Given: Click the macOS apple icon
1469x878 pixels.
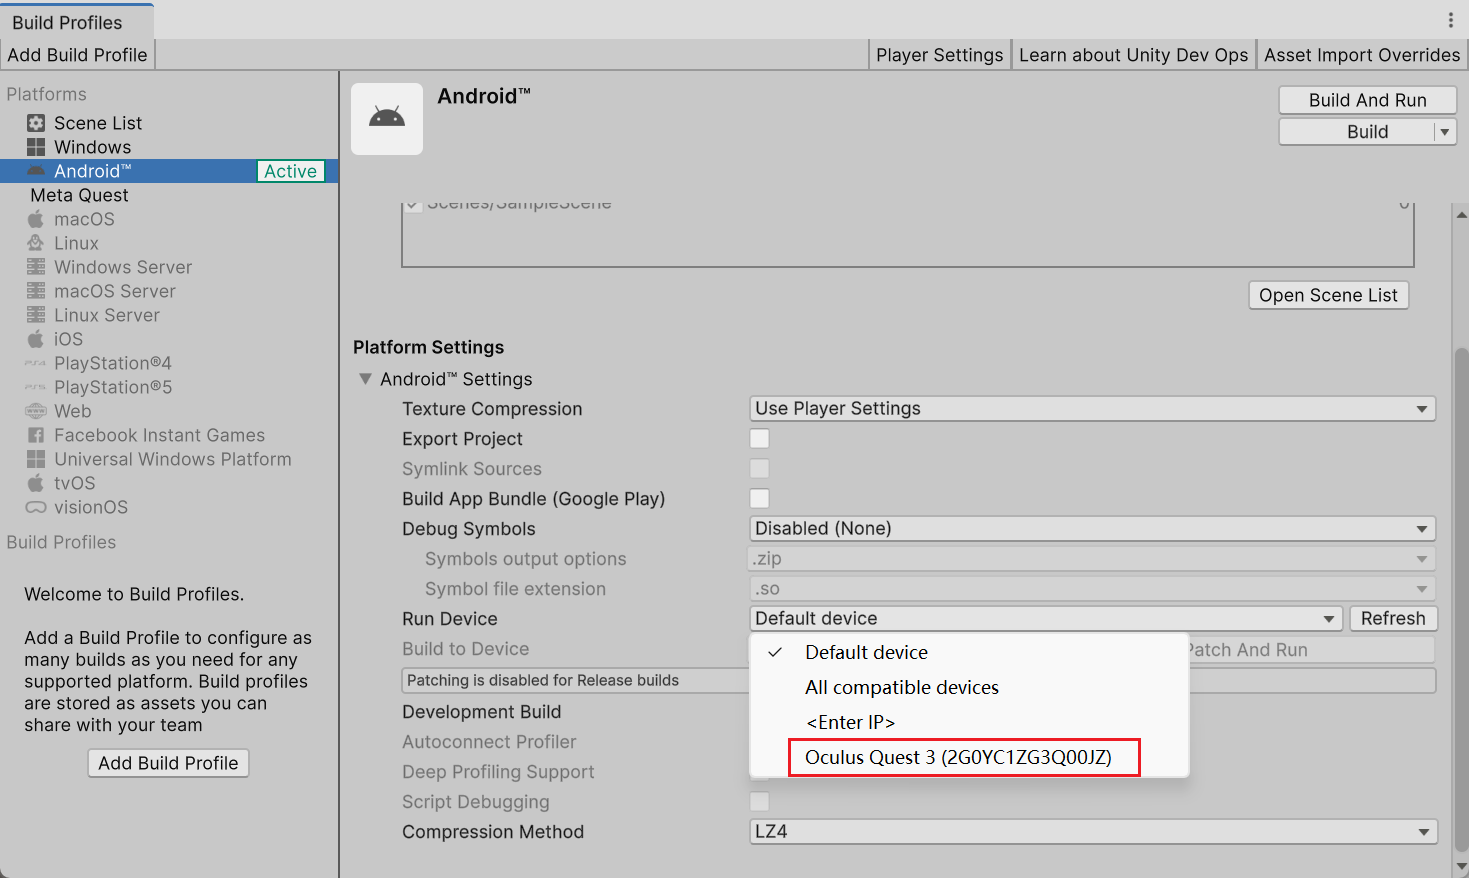Looking at the screenshot, I should point(36,219).
